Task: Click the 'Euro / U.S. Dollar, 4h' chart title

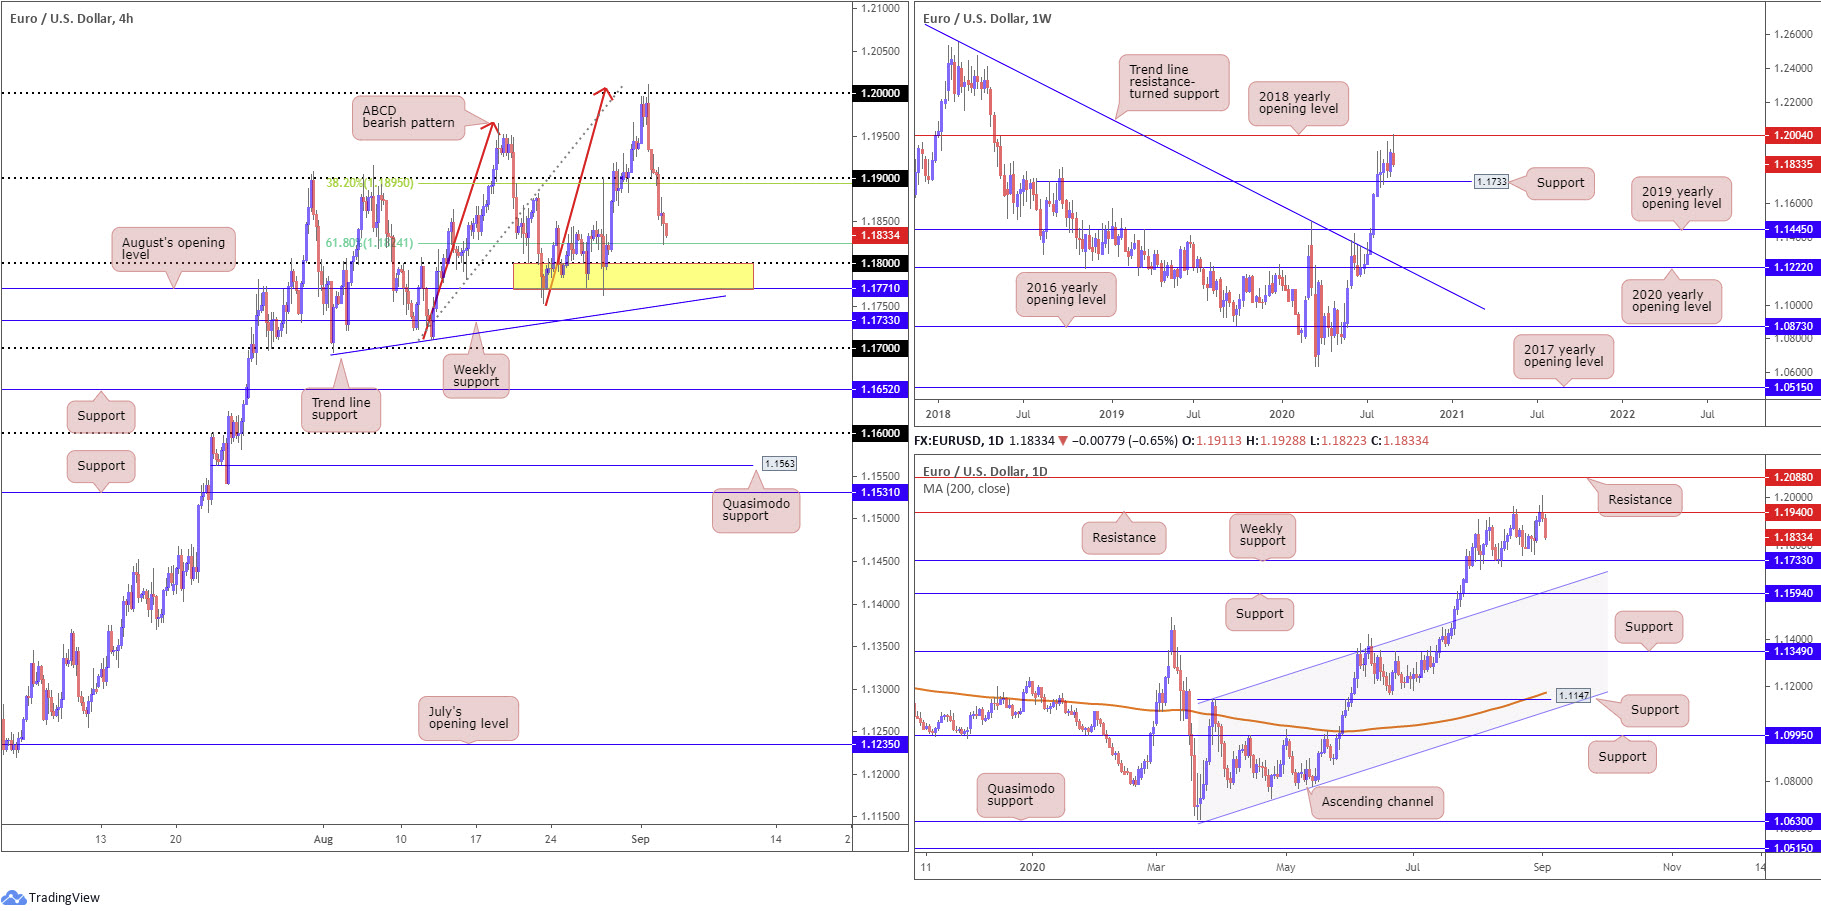Action: tap(71, 18)
